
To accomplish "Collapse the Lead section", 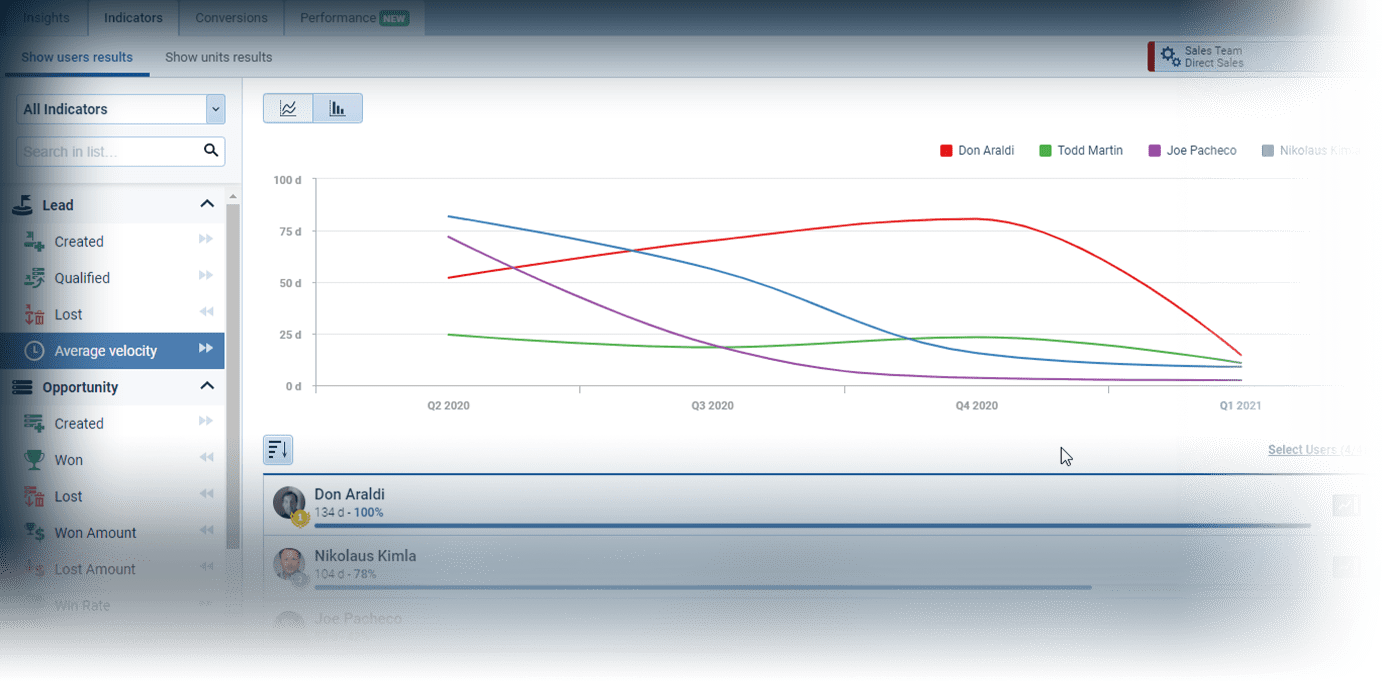I will [x=207, y=204].
